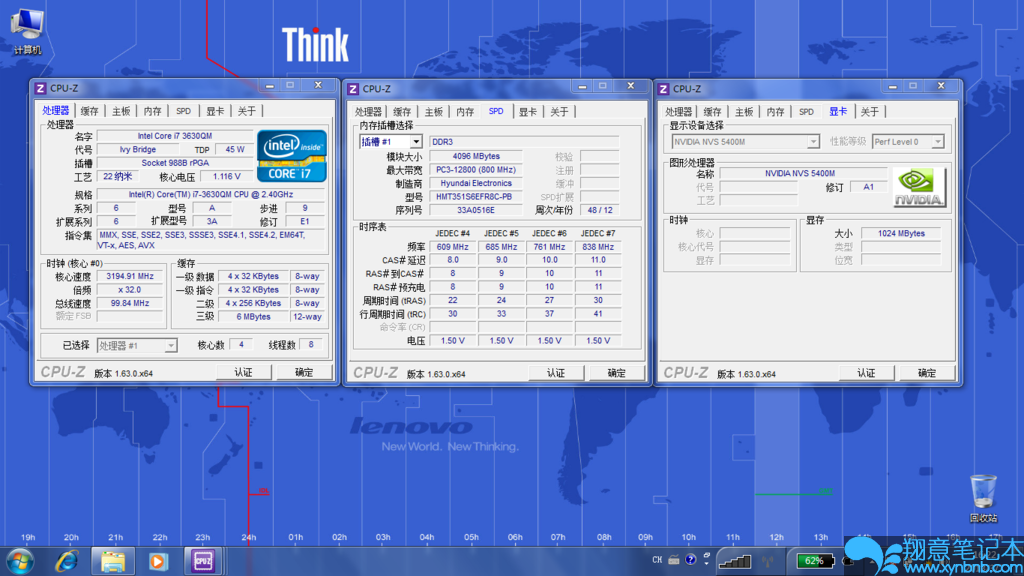Click the bus speed 99.84 MHz value
Image resolution: width=1024 pixels, height=576 pixels.
[x=130, y=303]
